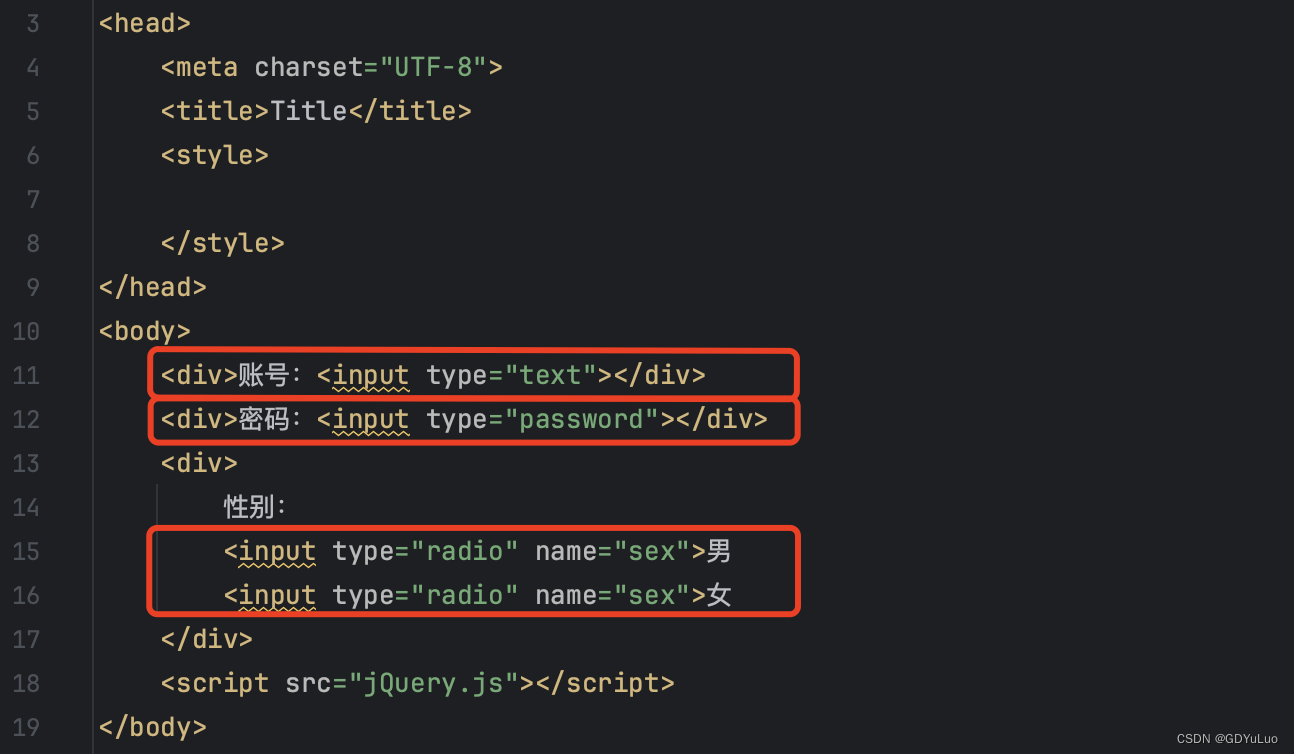Click the charset attribute name
This screenshot has height=754, width=1294.
click(308, 67)
